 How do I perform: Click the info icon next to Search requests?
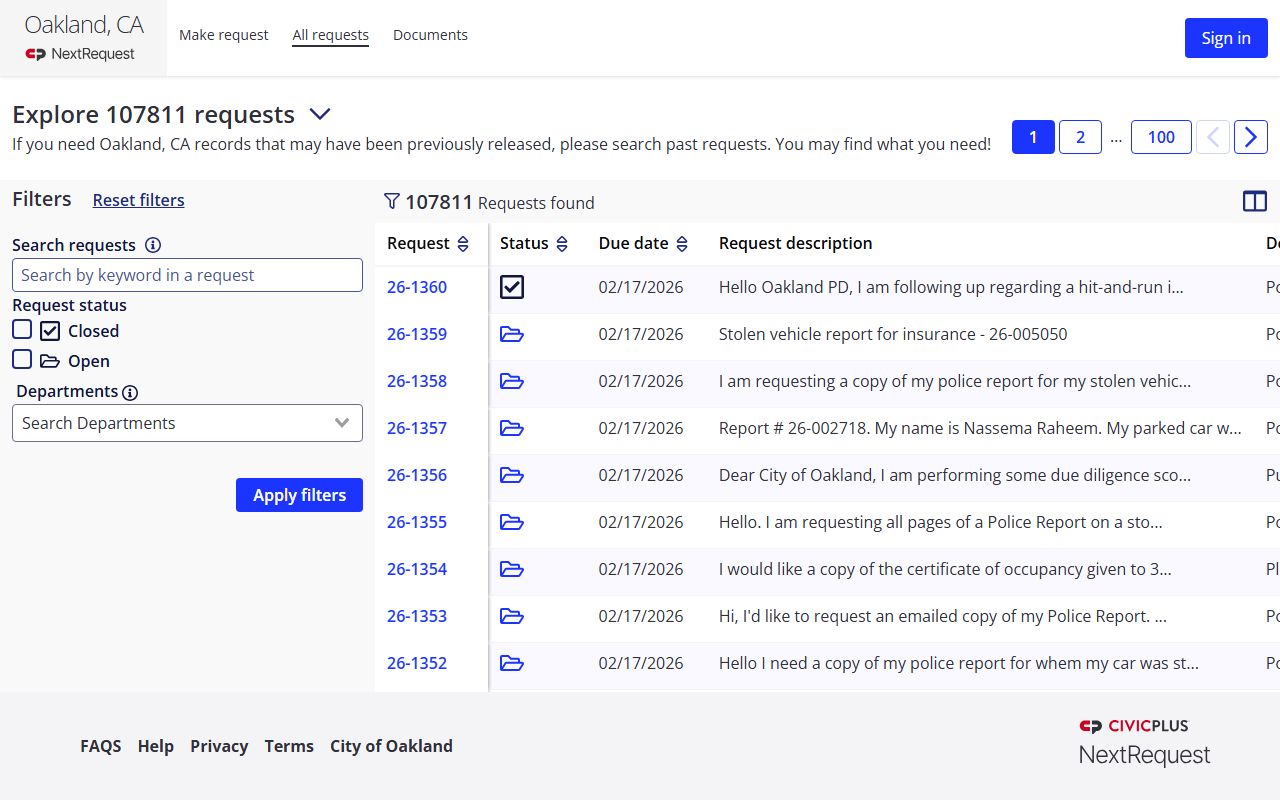point(153,245)
